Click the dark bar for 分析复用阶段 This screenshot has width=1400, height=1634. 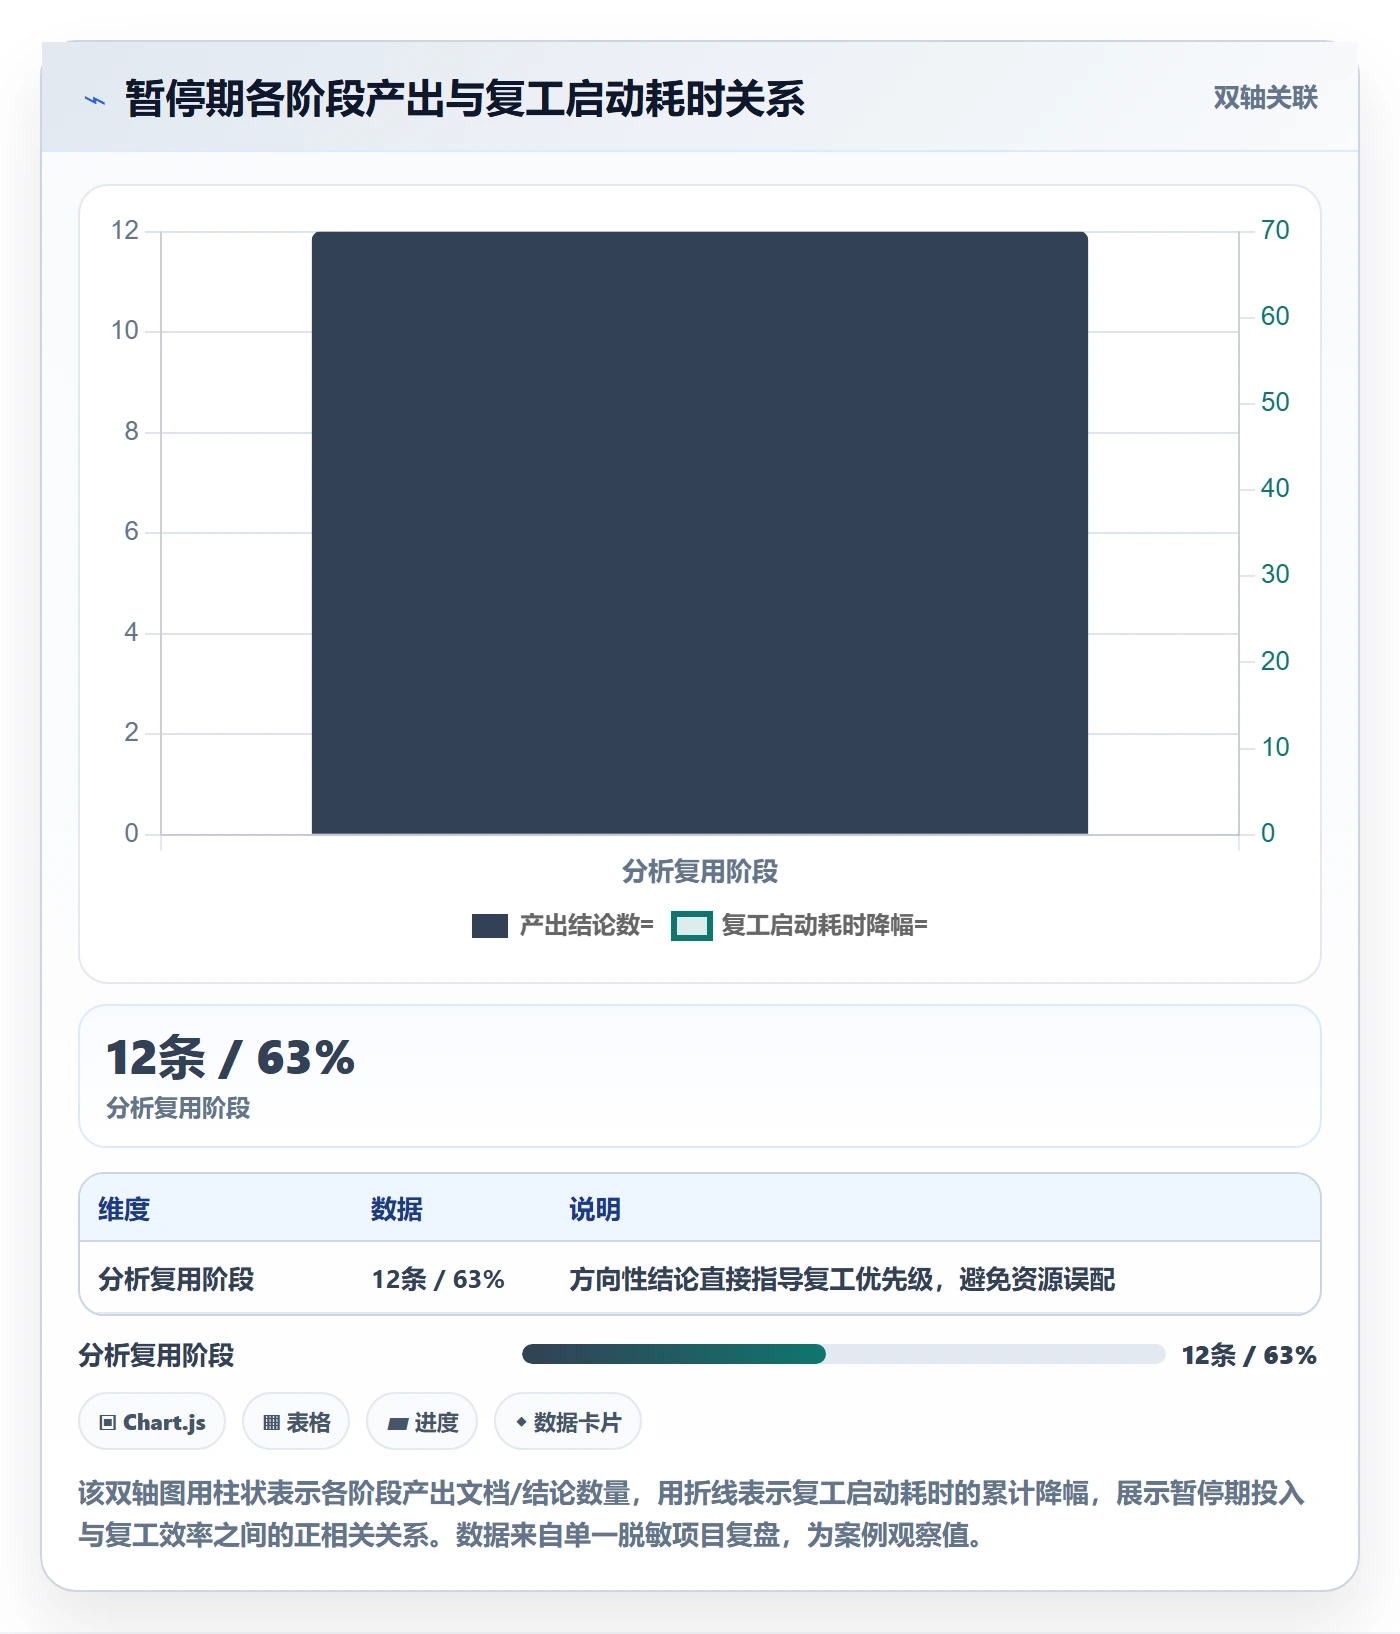[700, 533]
